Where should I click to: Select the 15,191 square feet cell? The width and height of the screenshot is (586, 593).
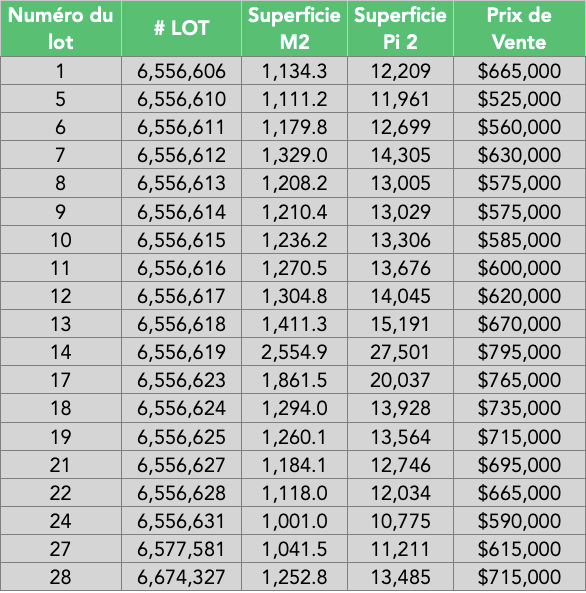(x=400, y=324)
